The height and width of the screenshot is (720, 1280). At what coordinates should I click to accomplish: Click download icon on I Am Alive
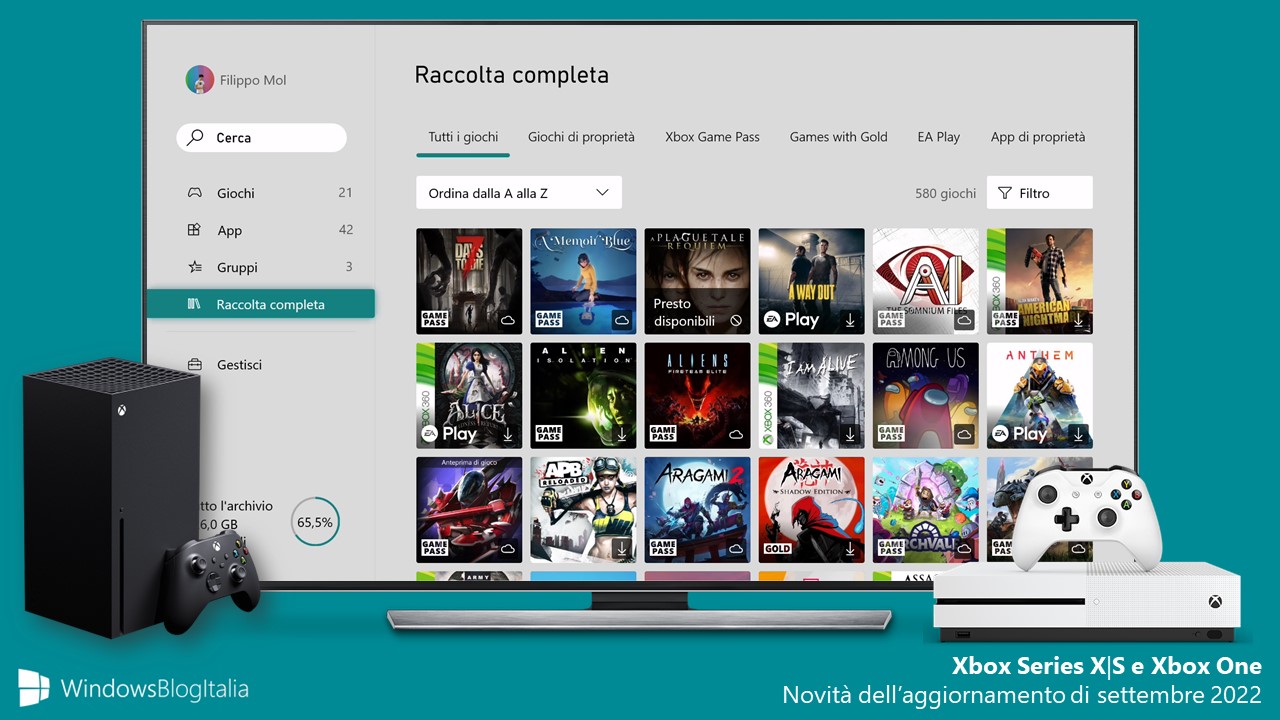coord(850,434)
